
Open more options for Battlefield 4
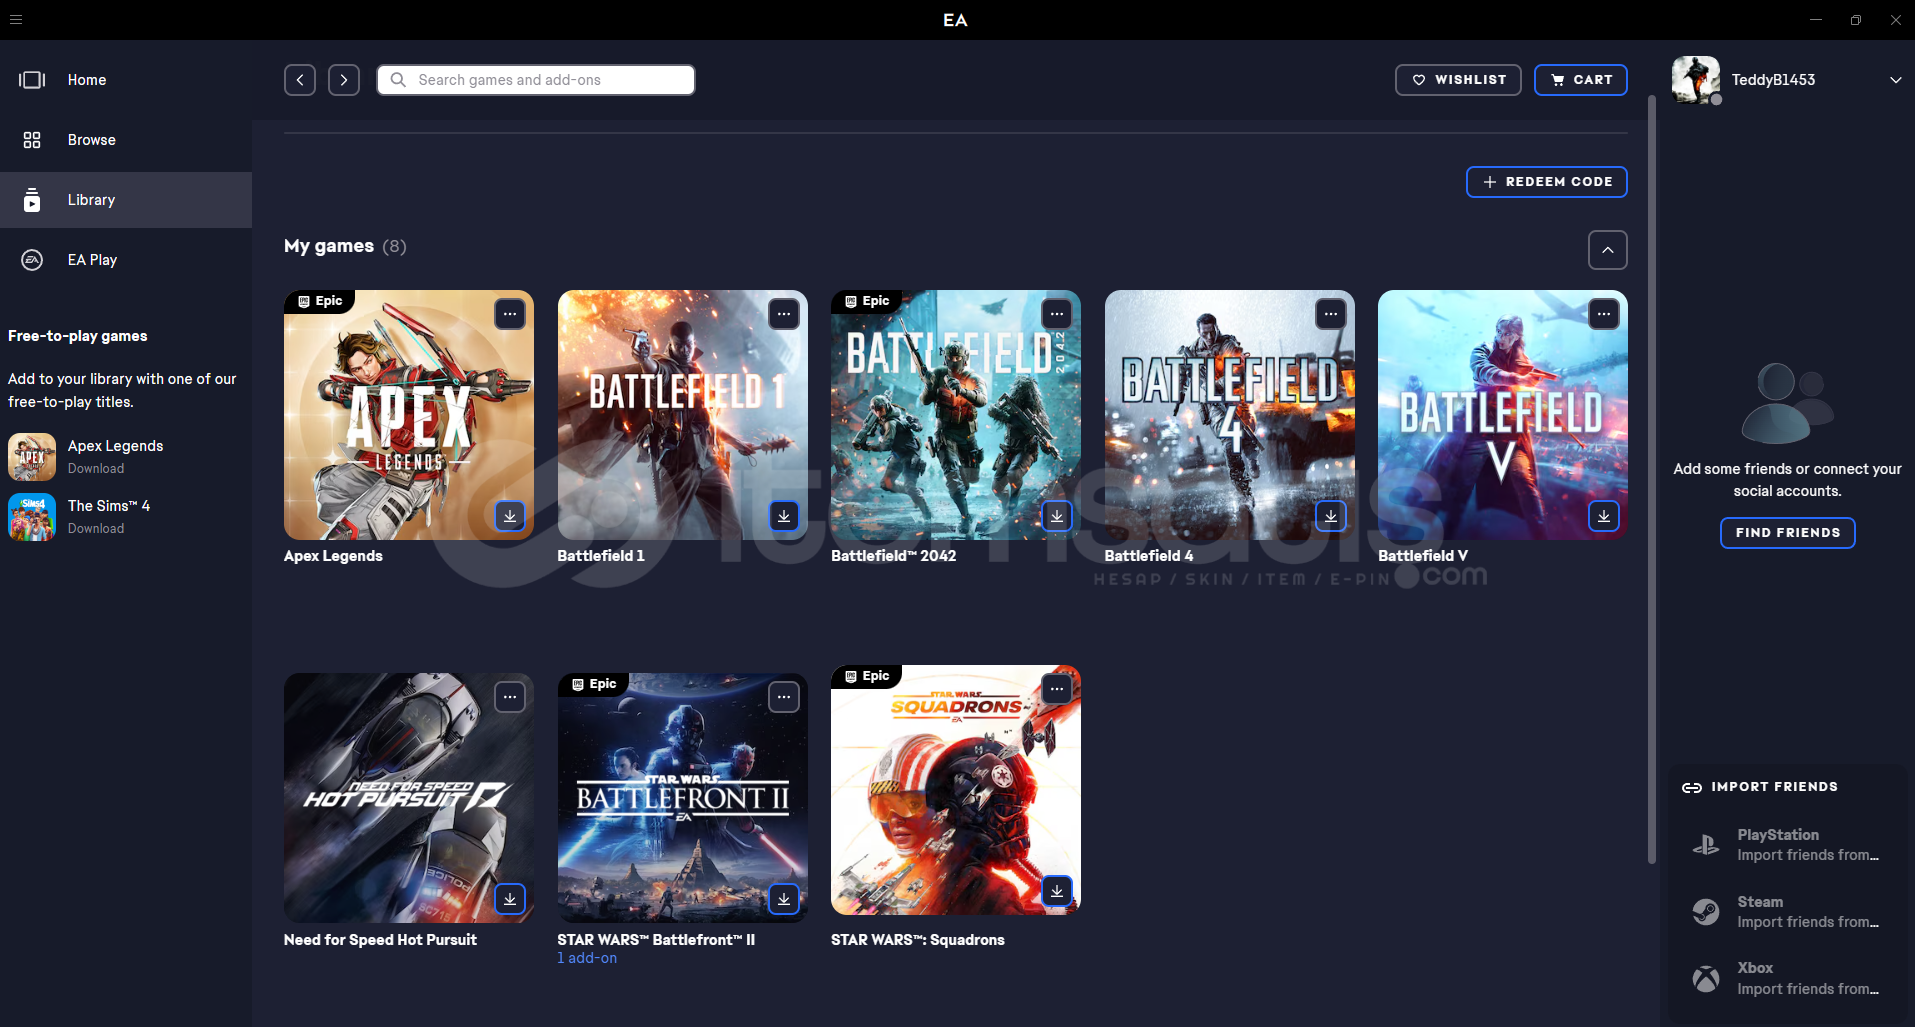tap(1331, 314)
